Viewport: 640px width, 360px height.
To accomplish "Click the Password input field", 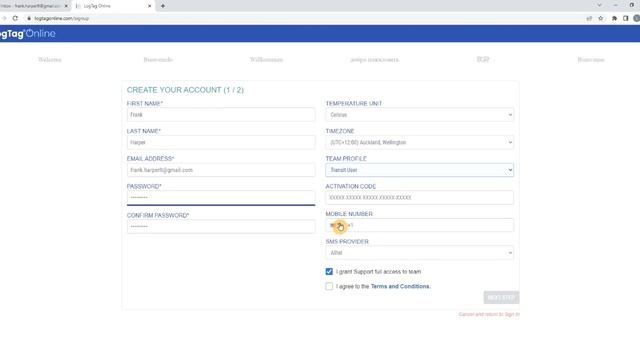I will 221,198.
